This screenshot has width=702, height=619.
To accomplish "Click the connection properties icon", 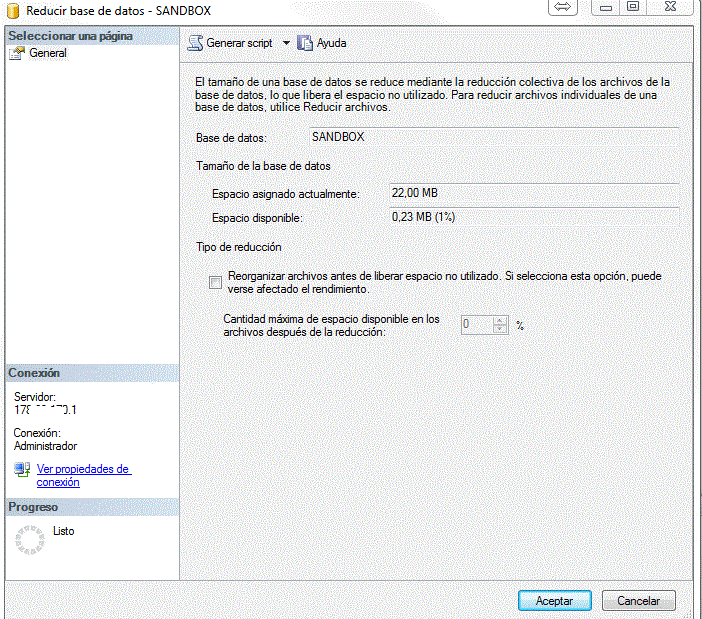I will [x=22, y=470].
